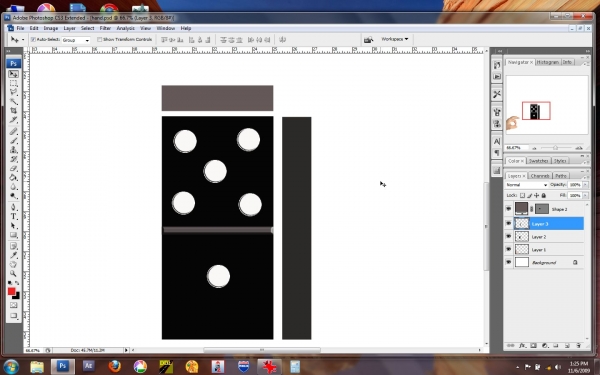Open the Workspace dropdown

(x=395, y=39)
